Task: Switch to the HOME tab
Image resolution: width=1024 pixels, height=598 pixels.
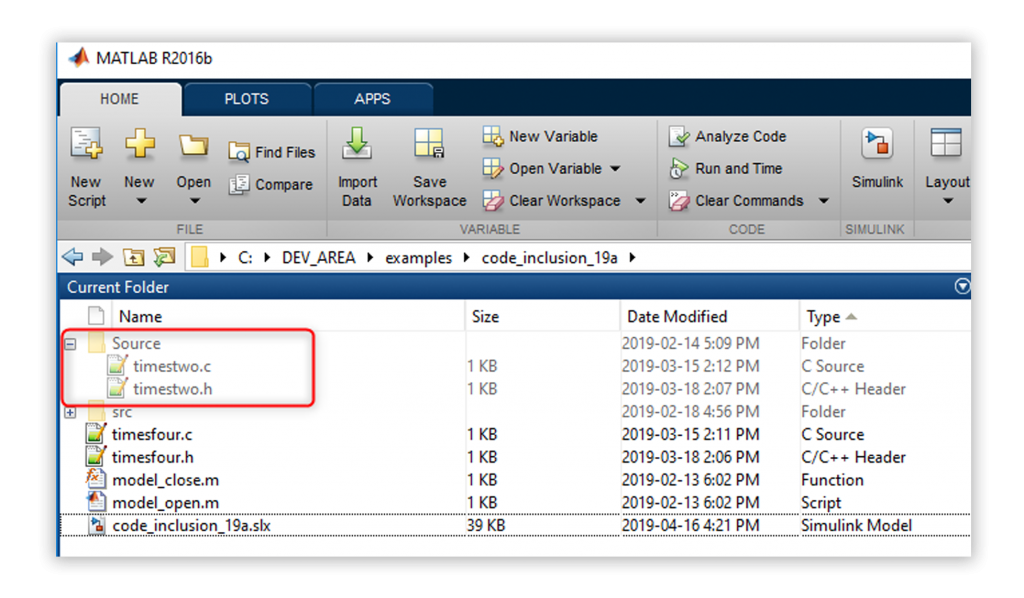Action: (x=120, y=99)
